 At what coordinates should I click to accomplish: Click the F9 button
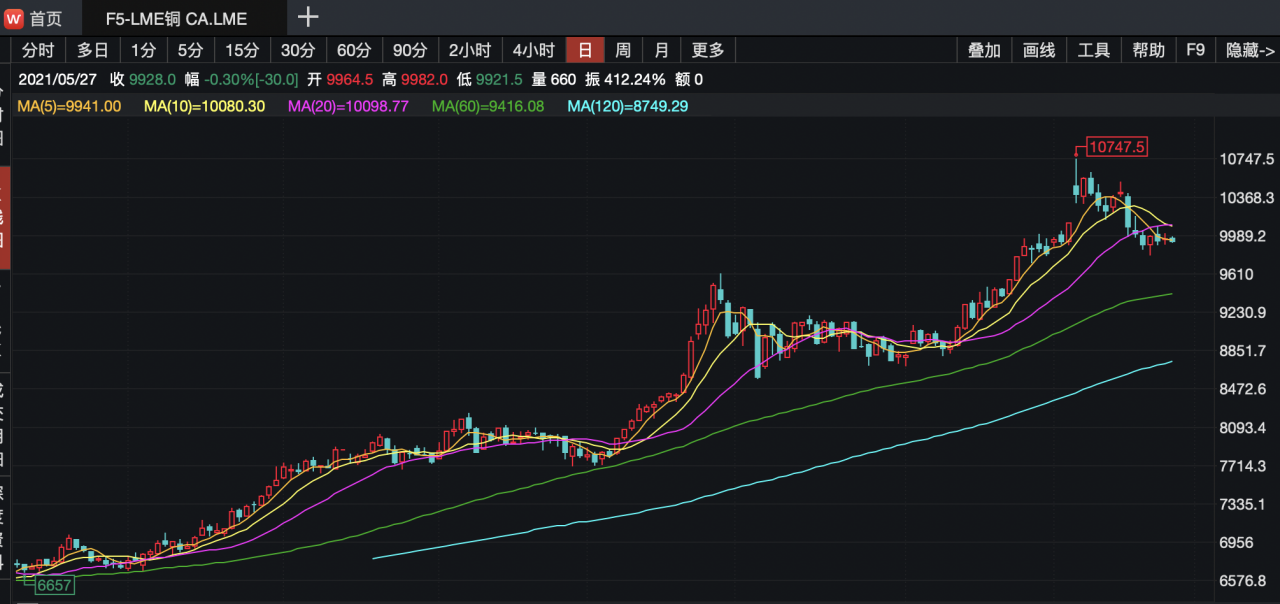[1196, 50]
